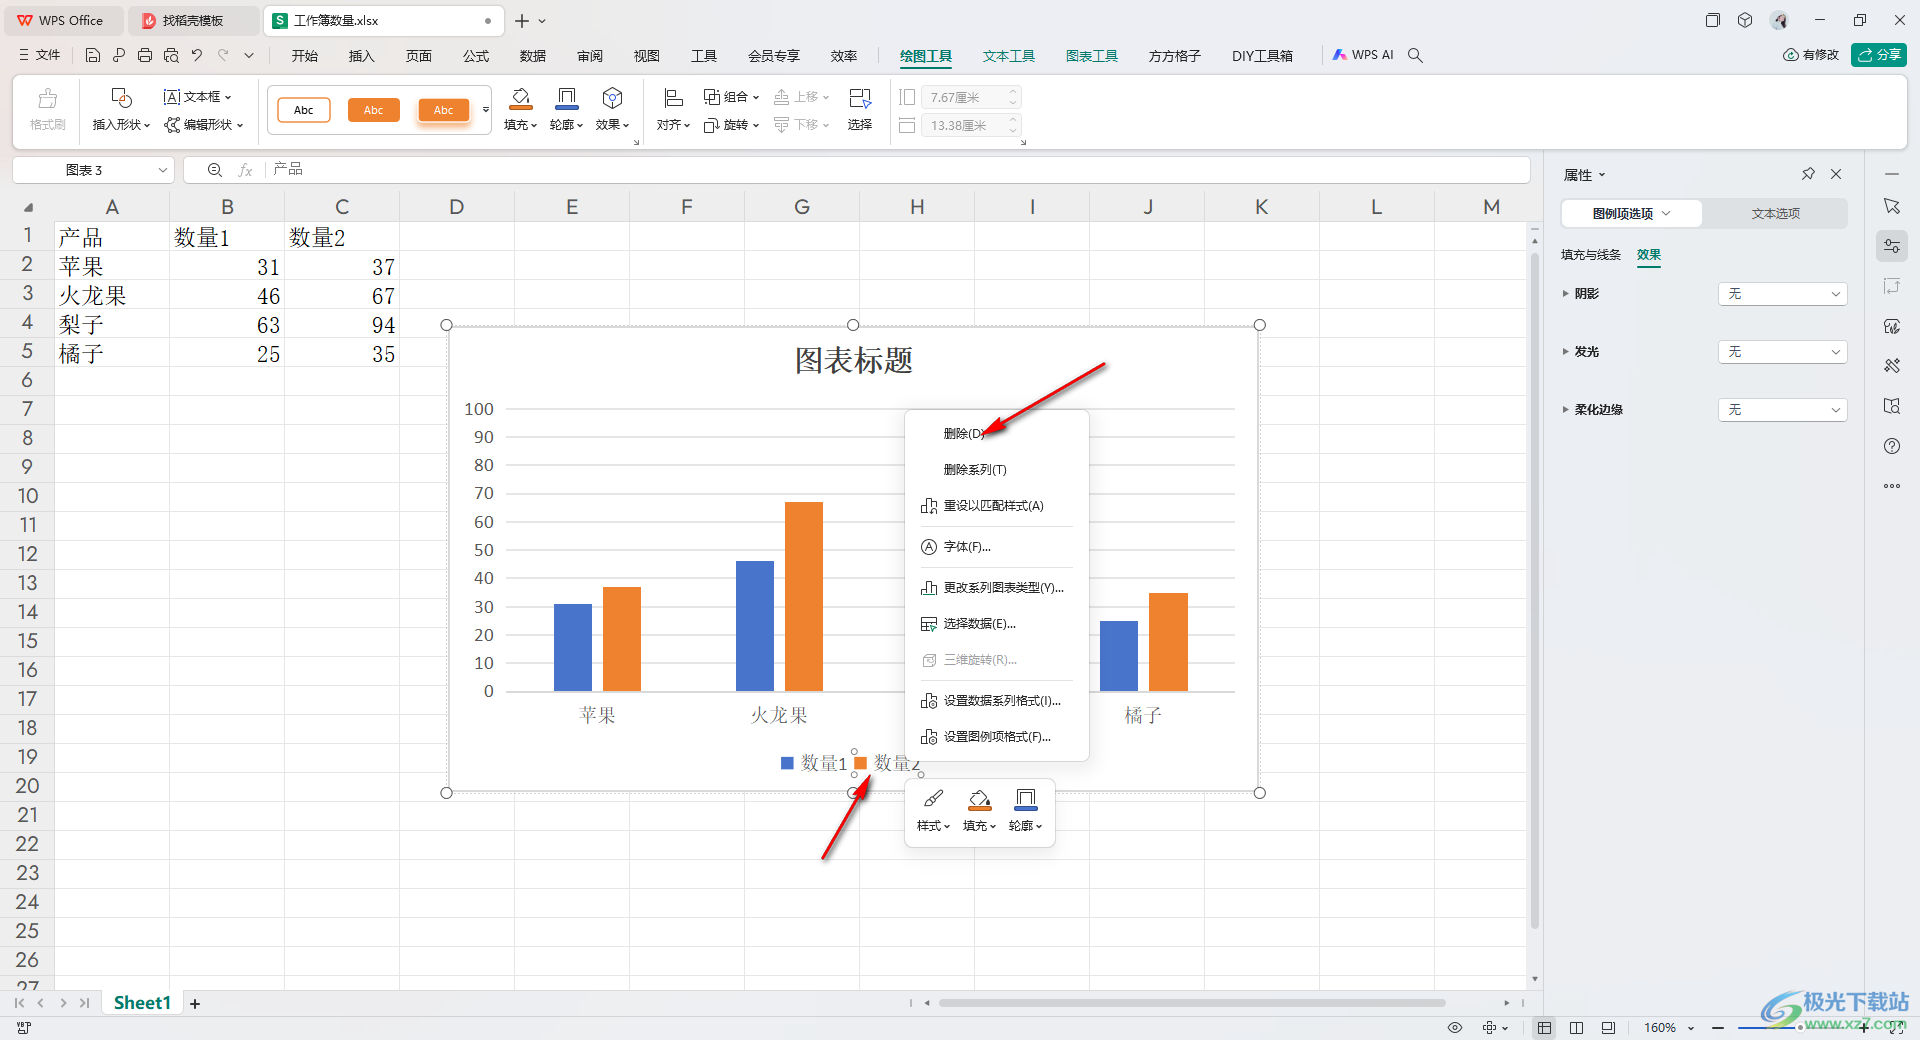Switch to Normal view in status bar
The height and width of the screenshot is (1040, 1920).
click(1545, 1027)
